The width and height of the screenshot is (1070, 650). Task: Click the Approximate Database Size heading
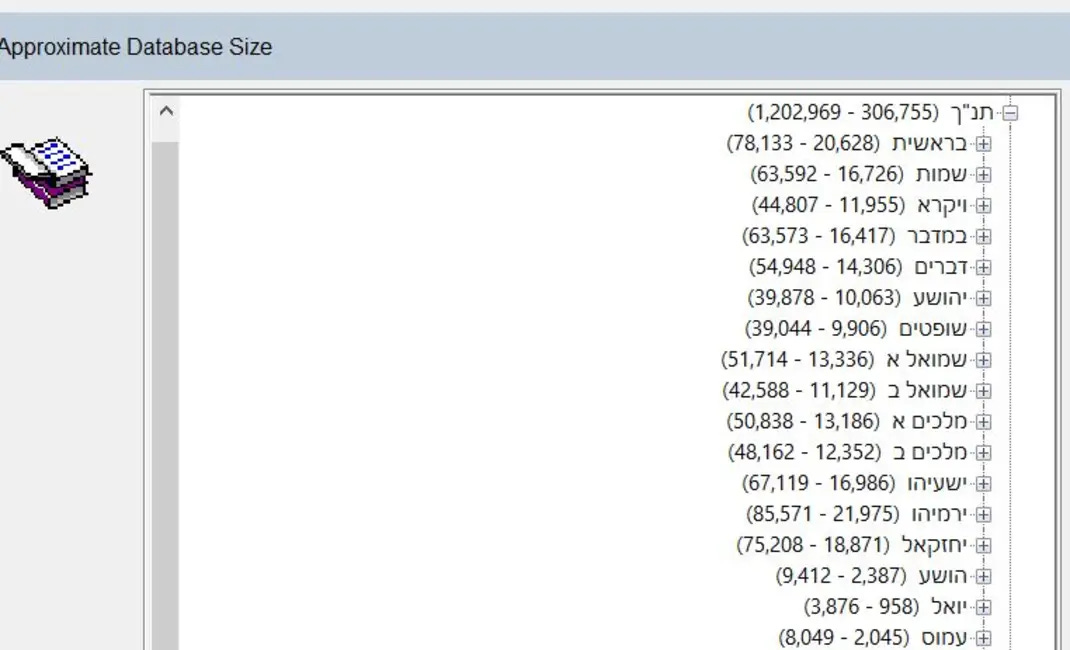135,47
